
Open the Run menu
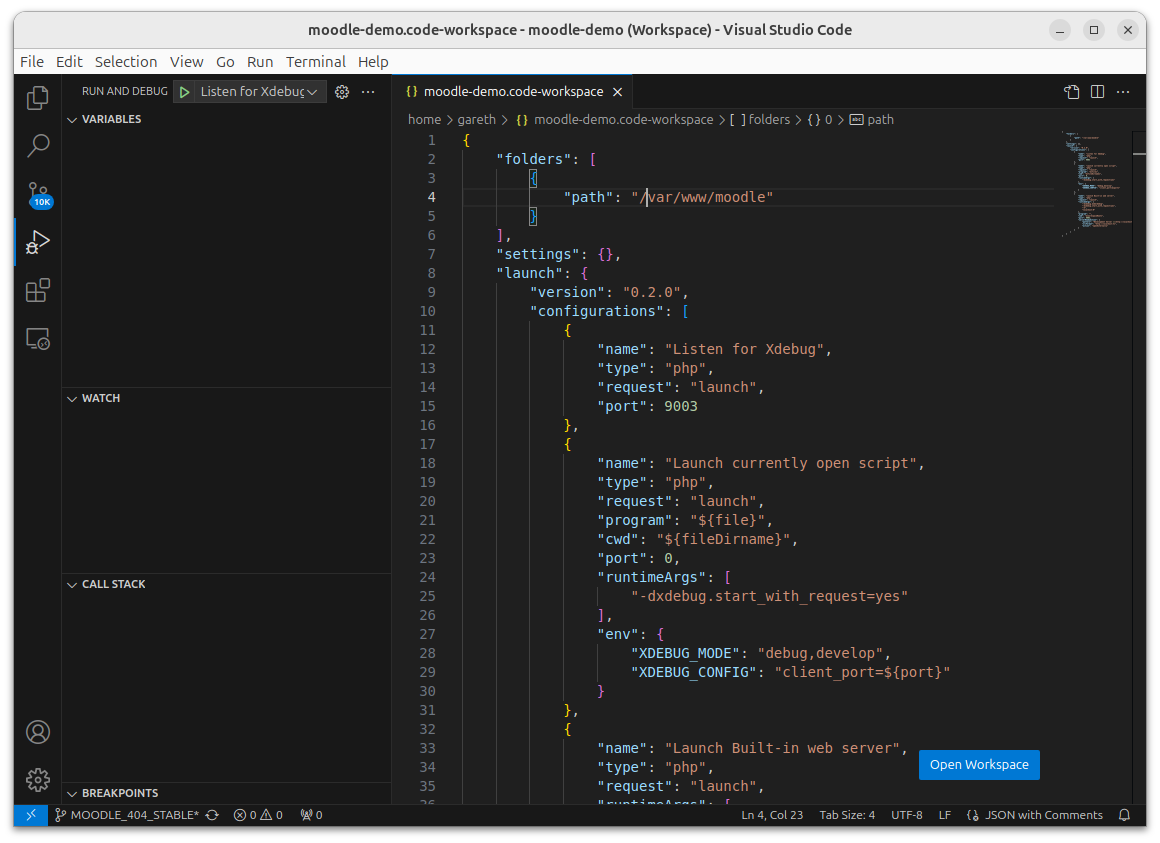coord(260,61)
